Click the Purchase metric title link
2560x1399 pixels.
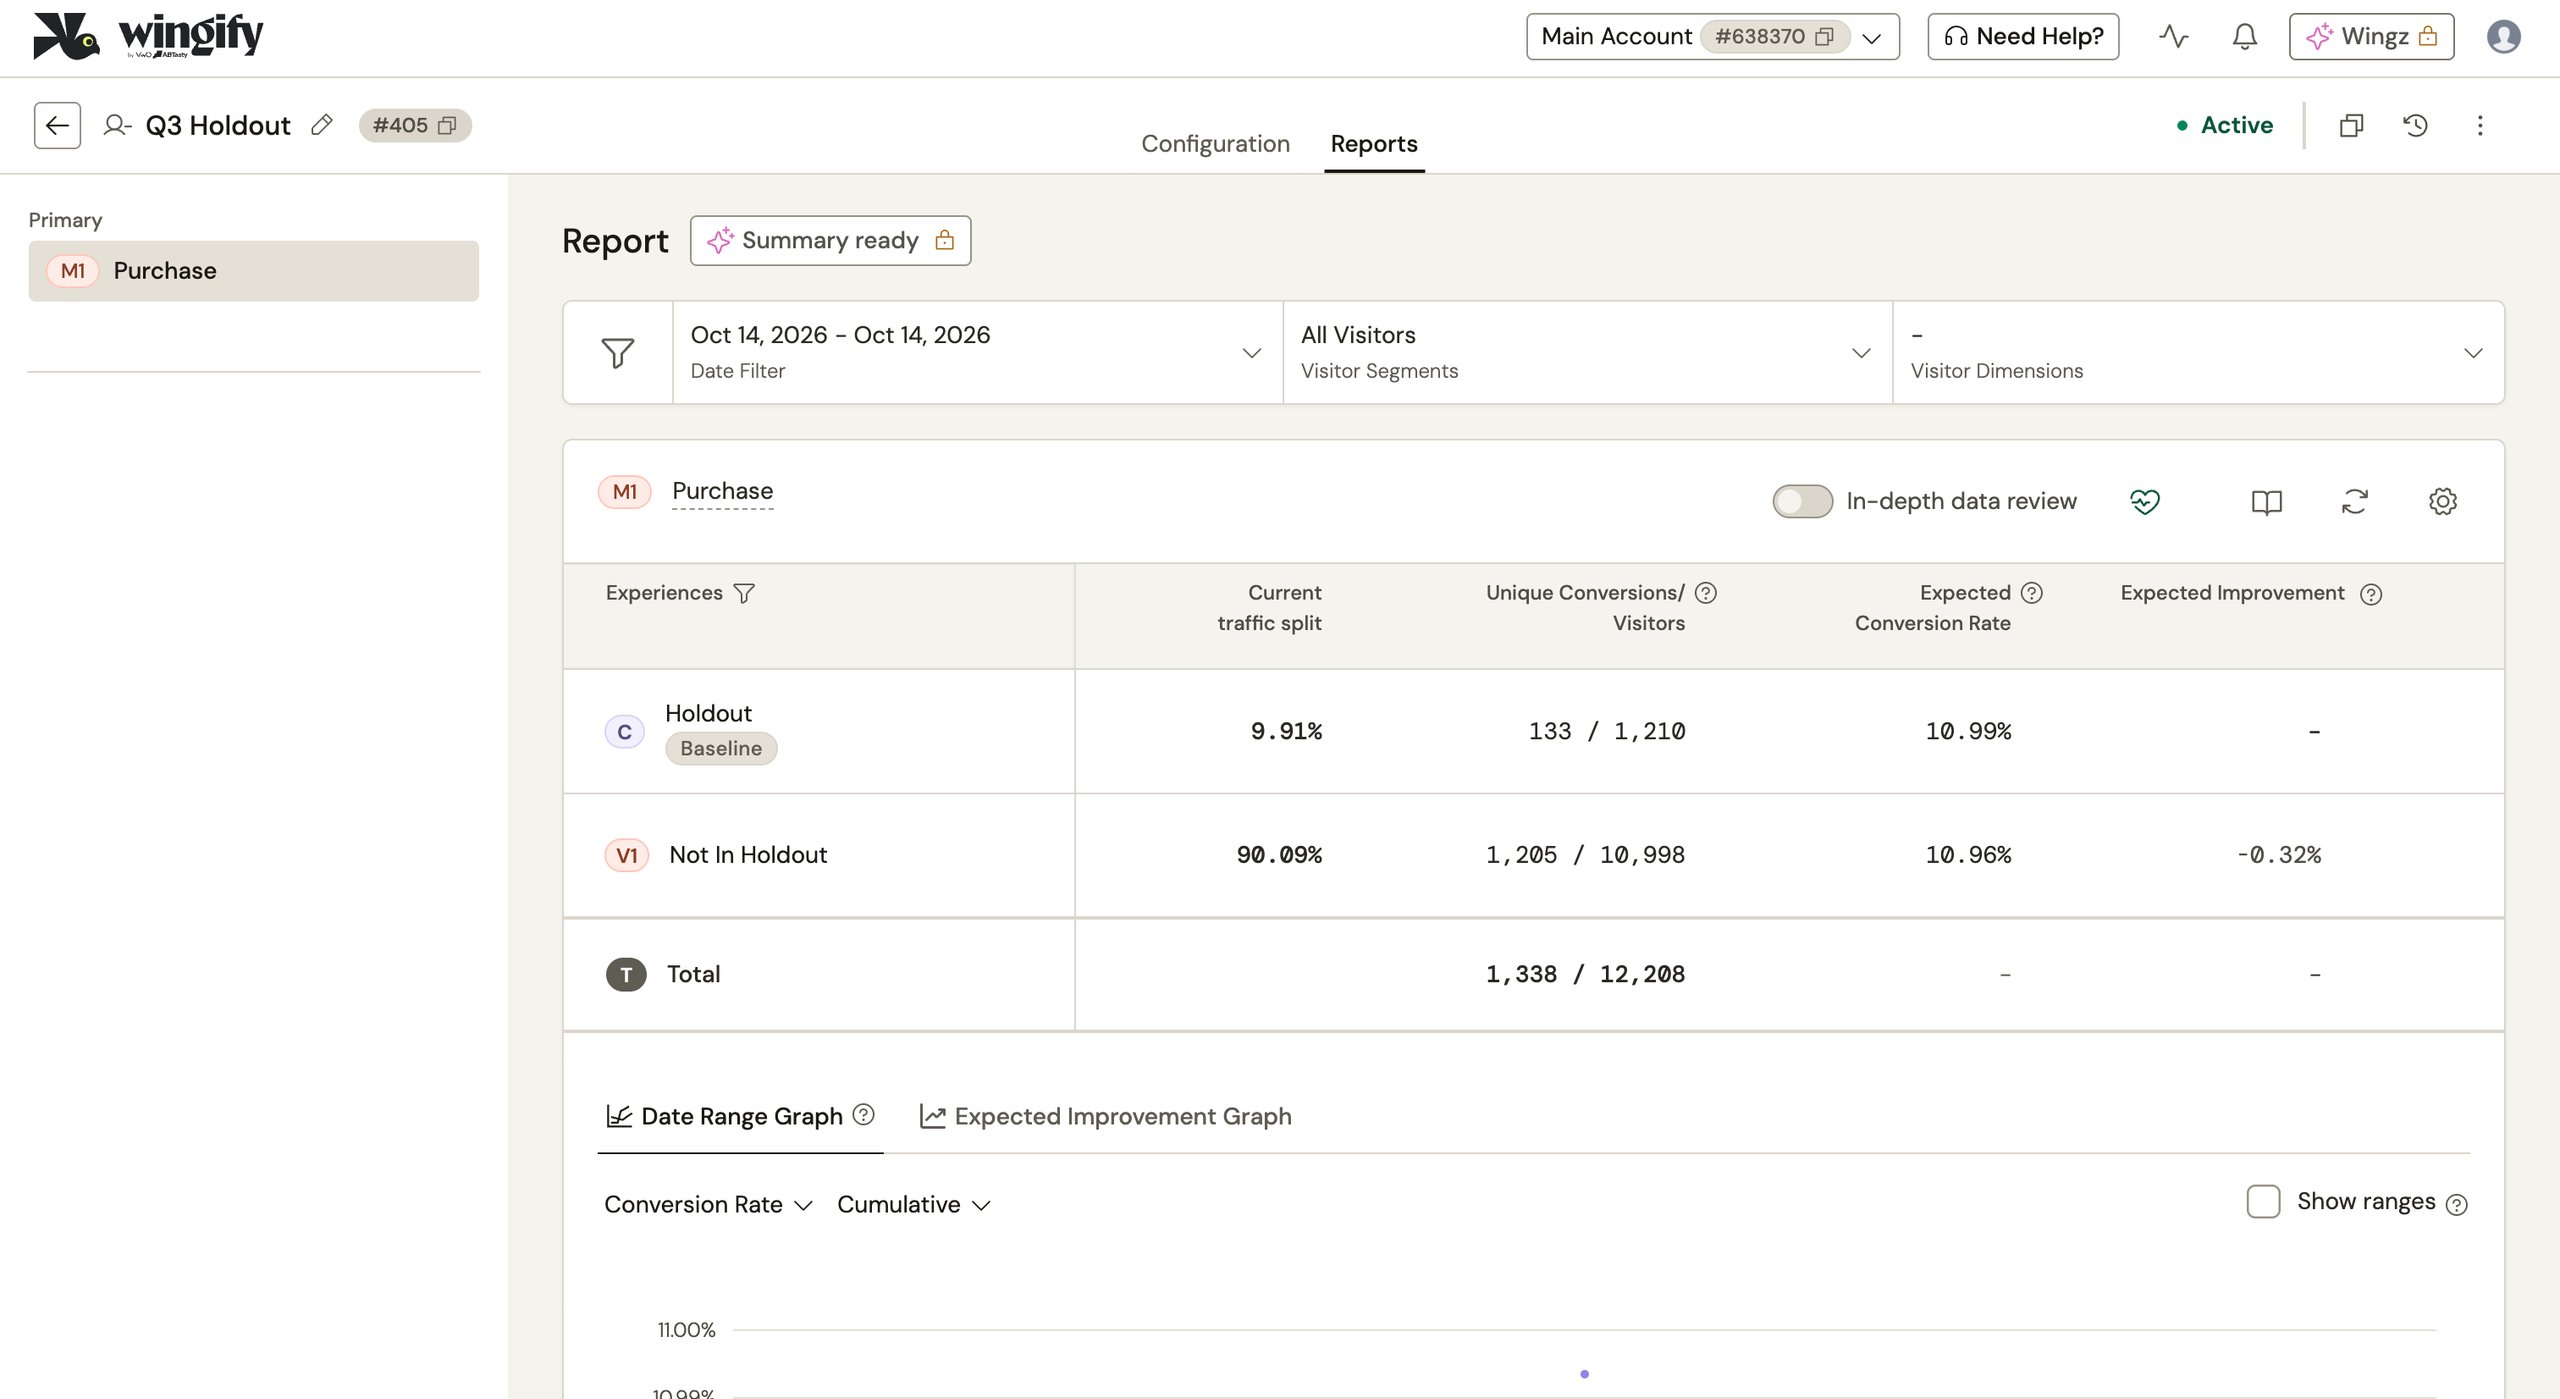pos(722,491)
